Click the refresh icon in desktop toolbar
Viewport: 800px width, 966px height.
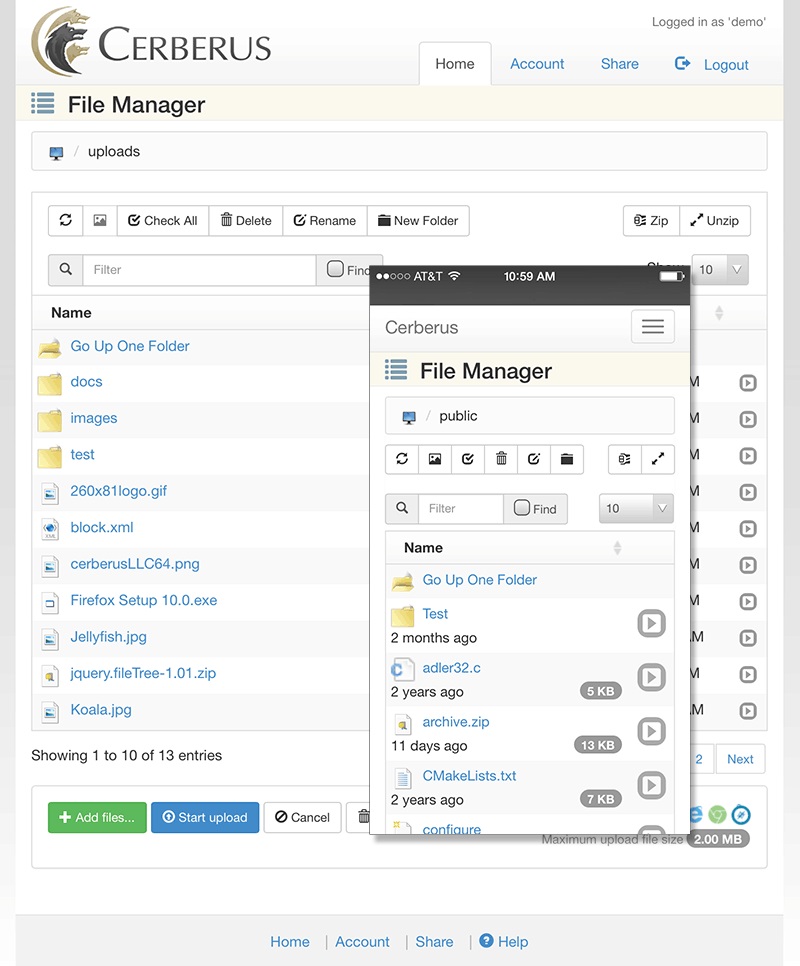pos(66,221)
